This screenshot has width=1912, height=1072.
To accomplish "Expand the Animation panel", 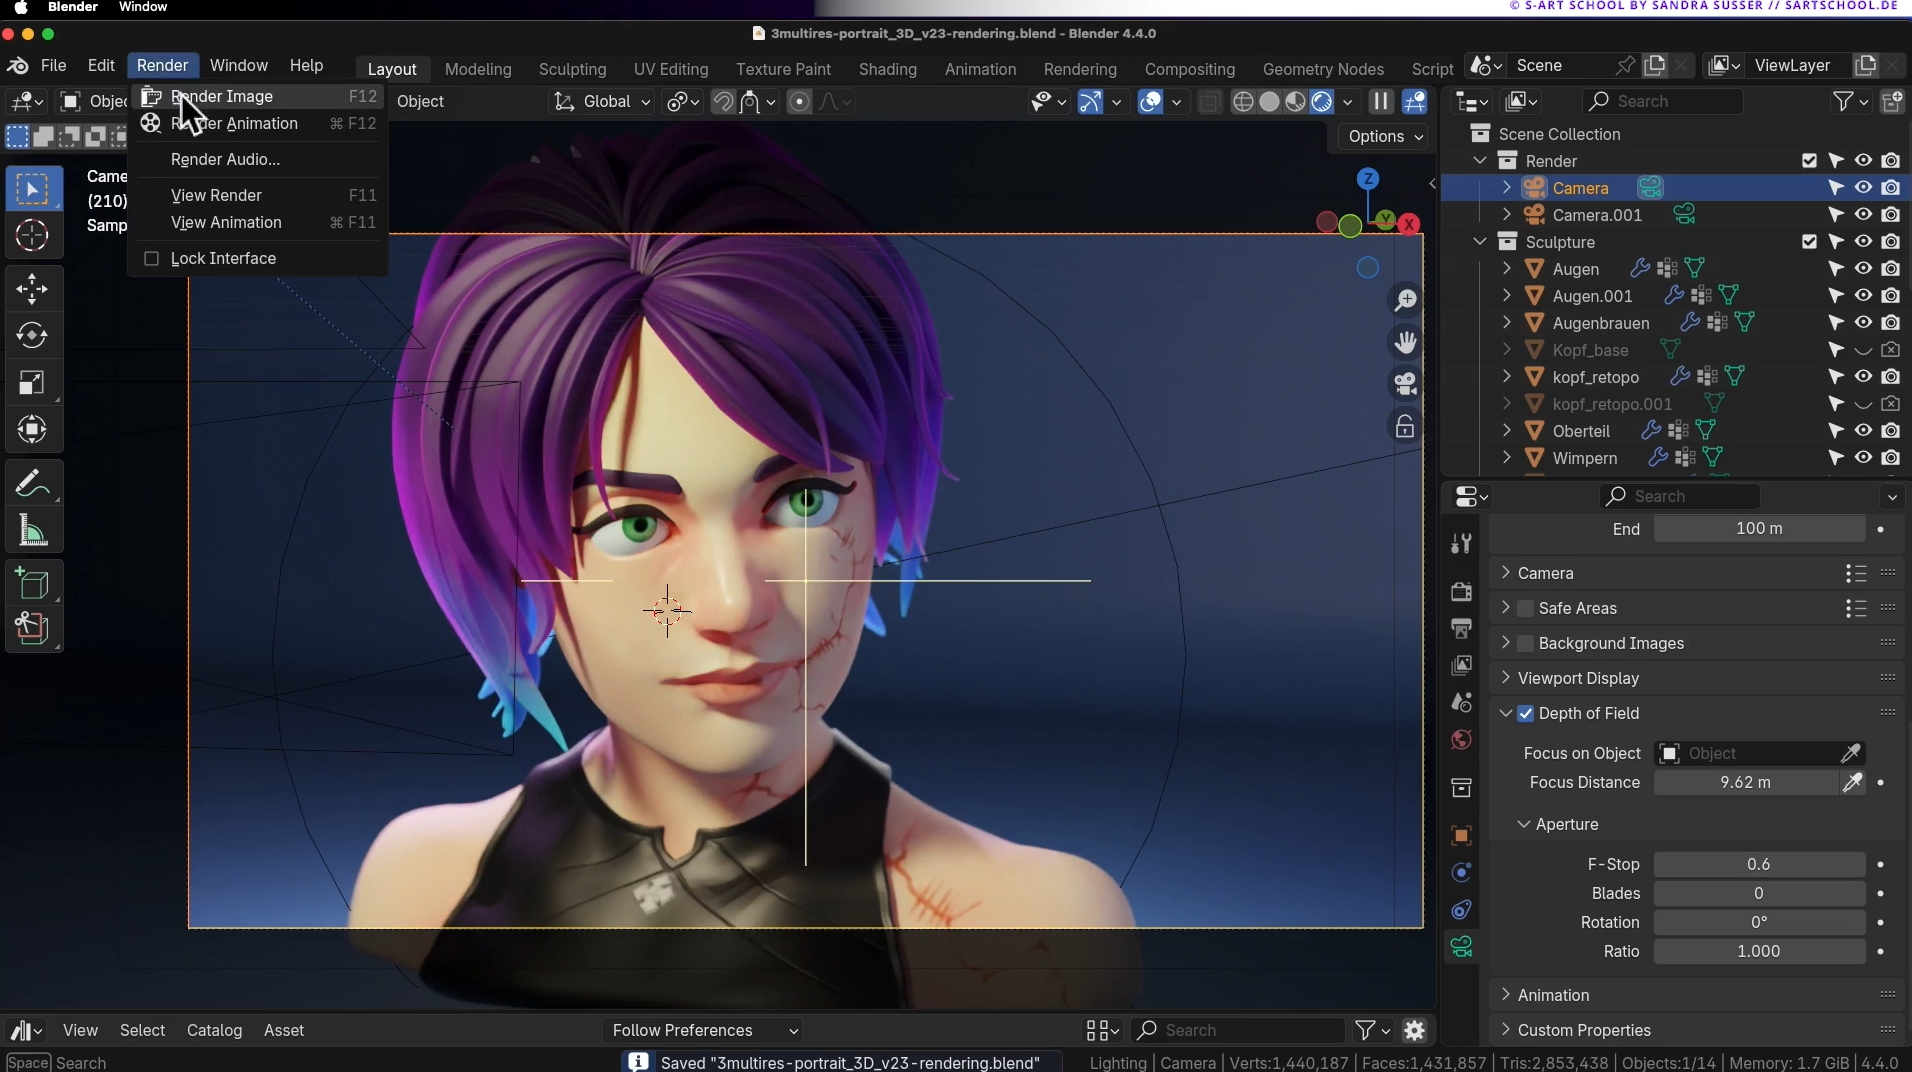I will [1506, 994].
